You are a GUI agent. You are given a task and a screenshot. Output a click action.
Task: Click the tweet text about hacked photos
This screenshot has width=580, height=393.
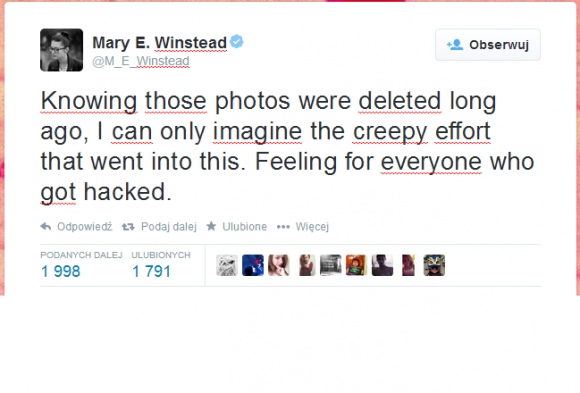point(287,147)
